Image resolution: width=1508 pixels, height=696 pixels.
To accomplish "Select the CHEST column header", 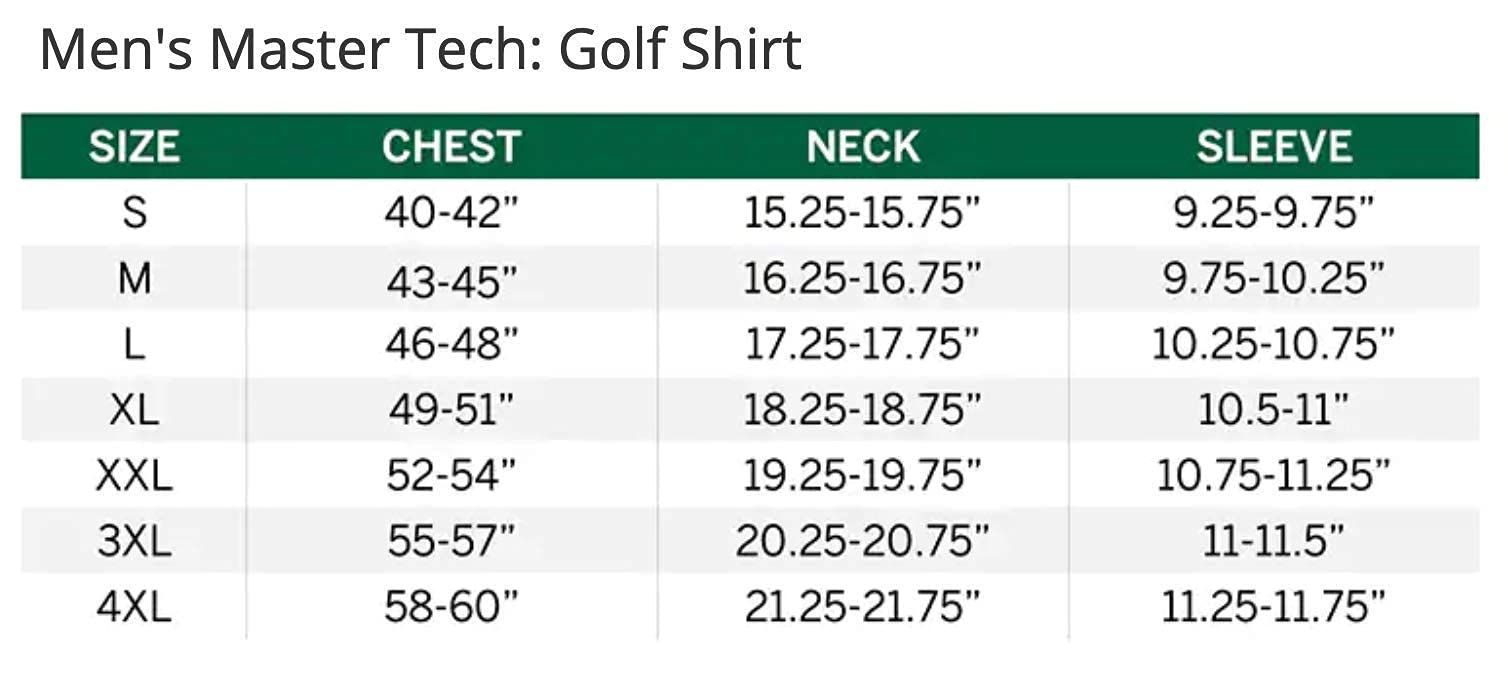I will tap(451, 147).
